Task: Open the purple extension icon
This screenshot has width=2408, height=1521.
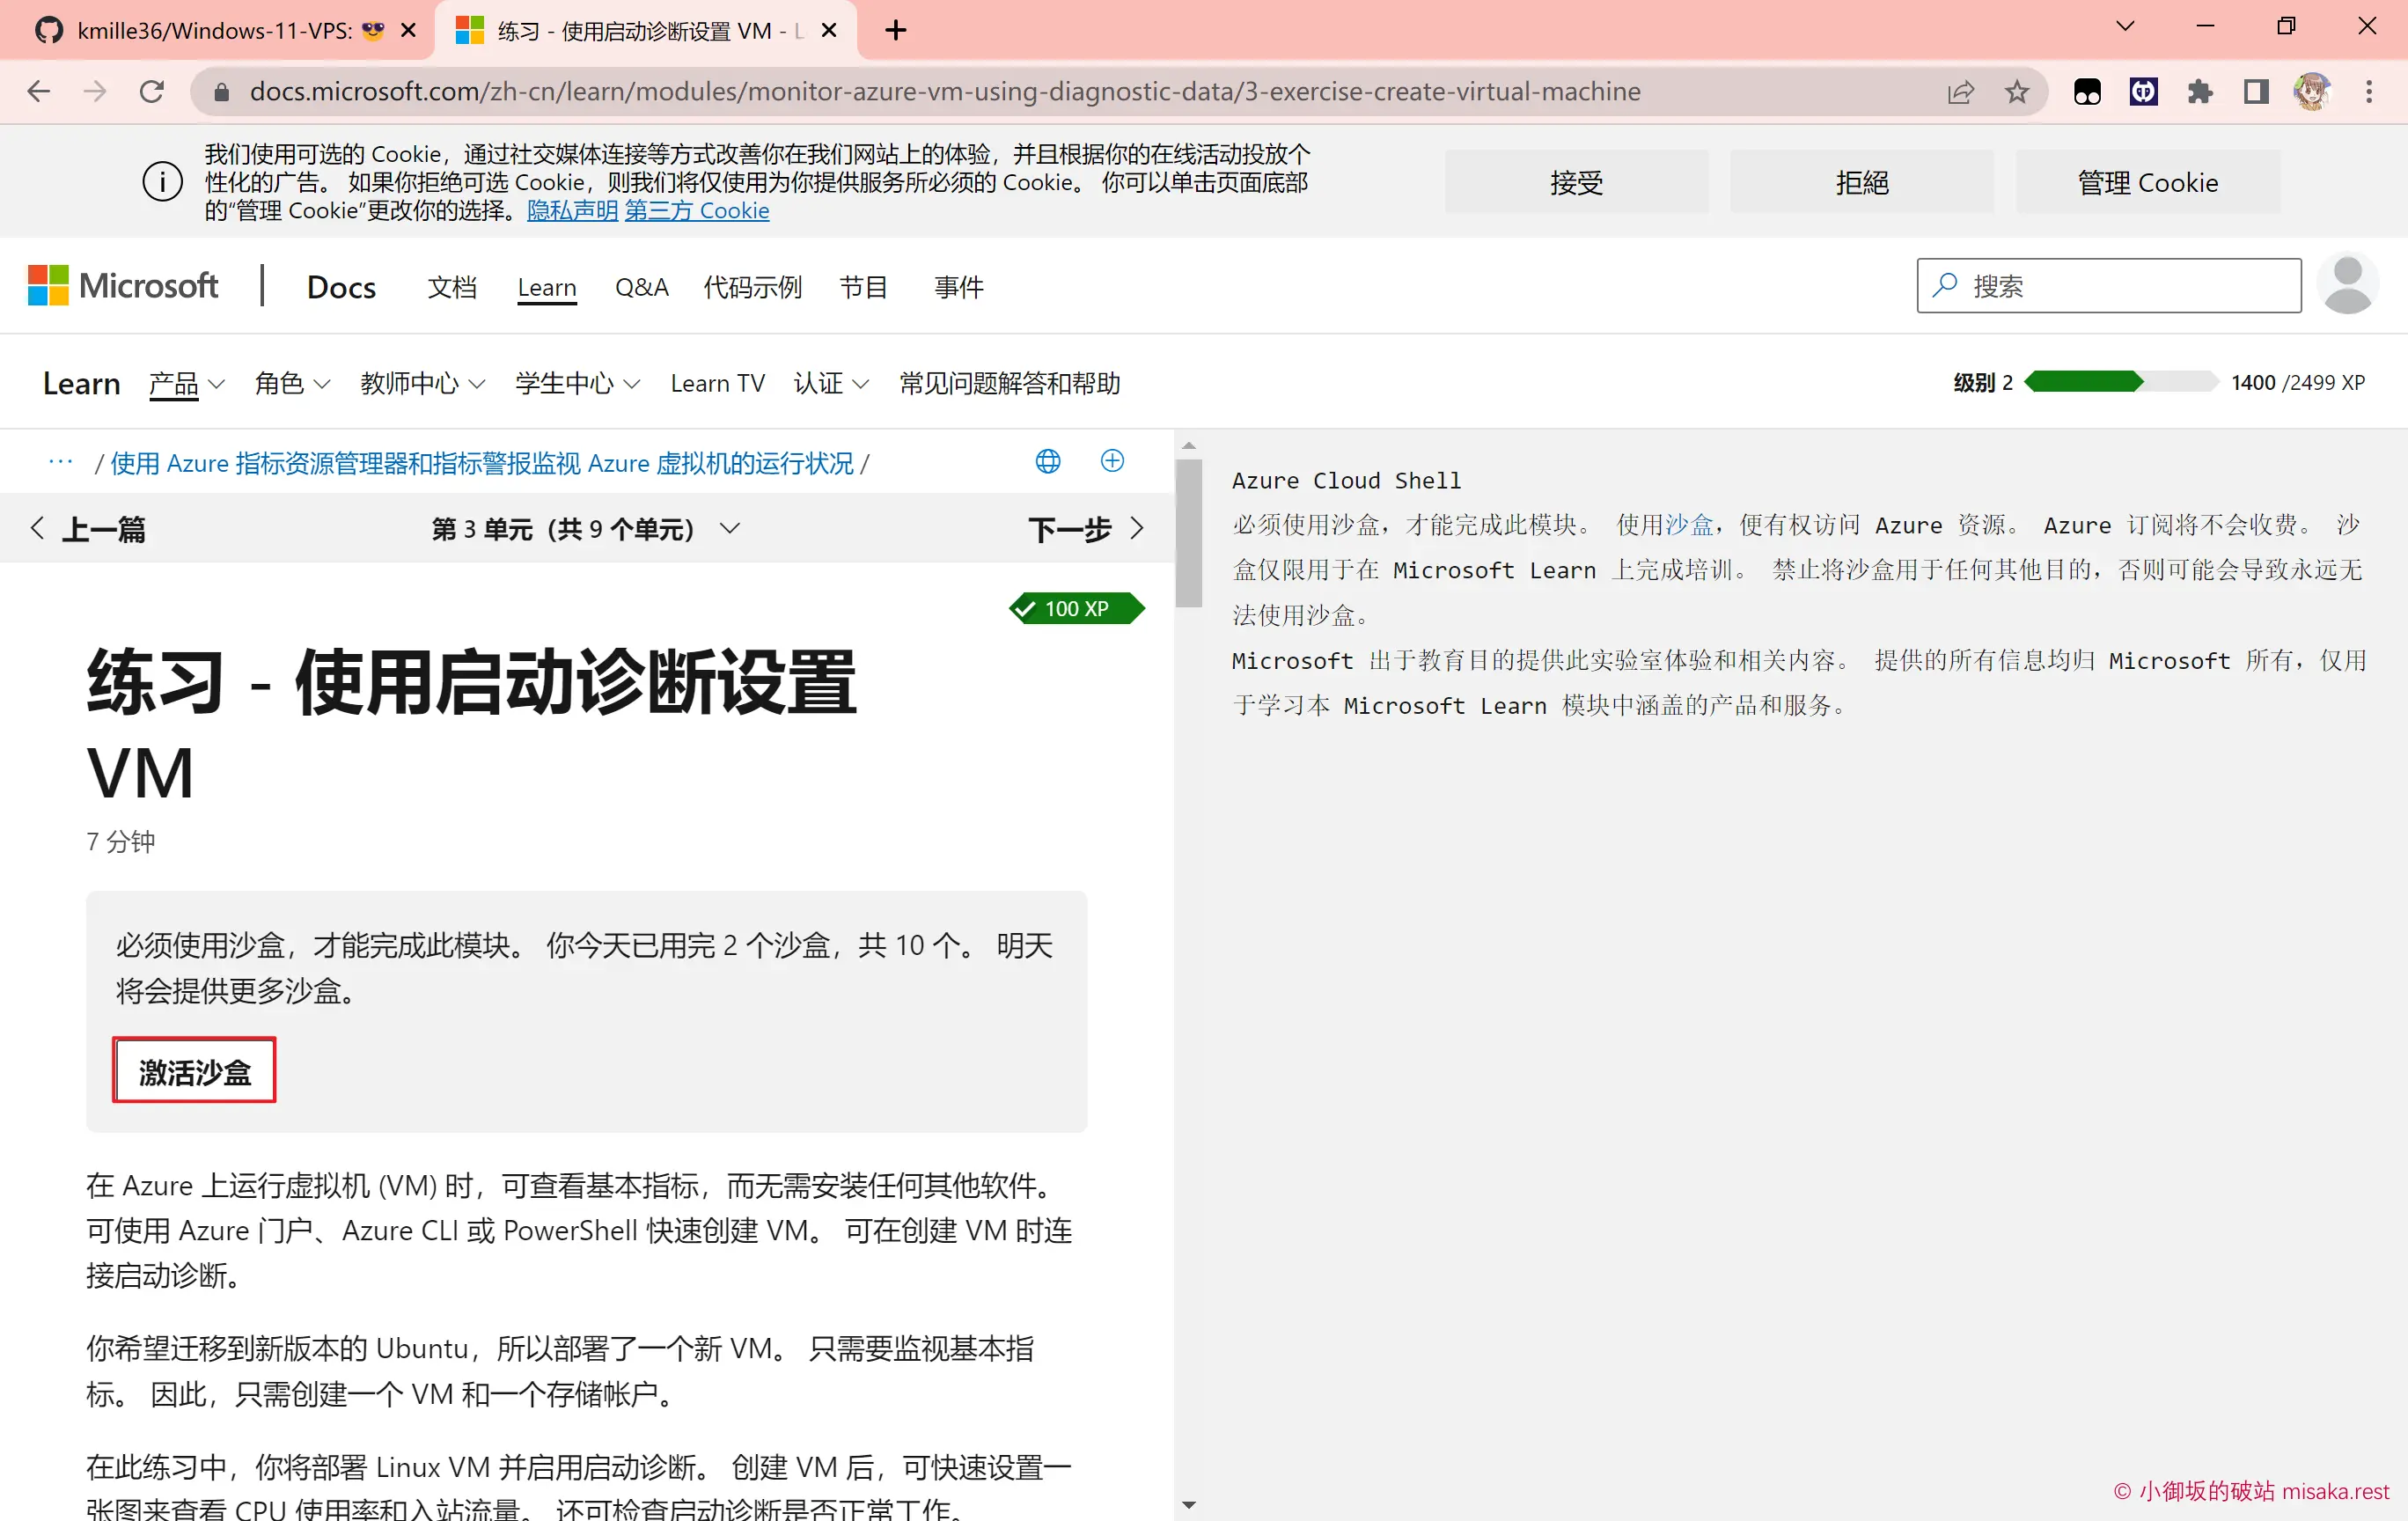Action: click(2143, 91)
